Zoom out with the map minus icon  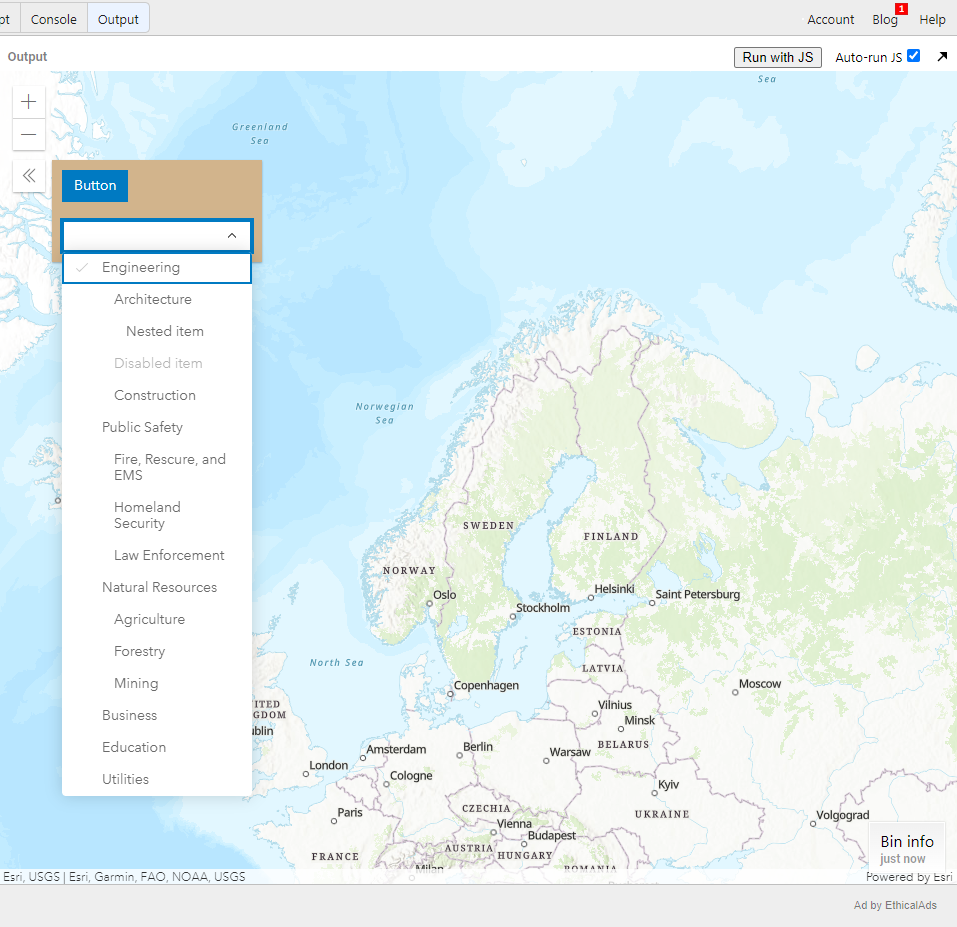29,134
